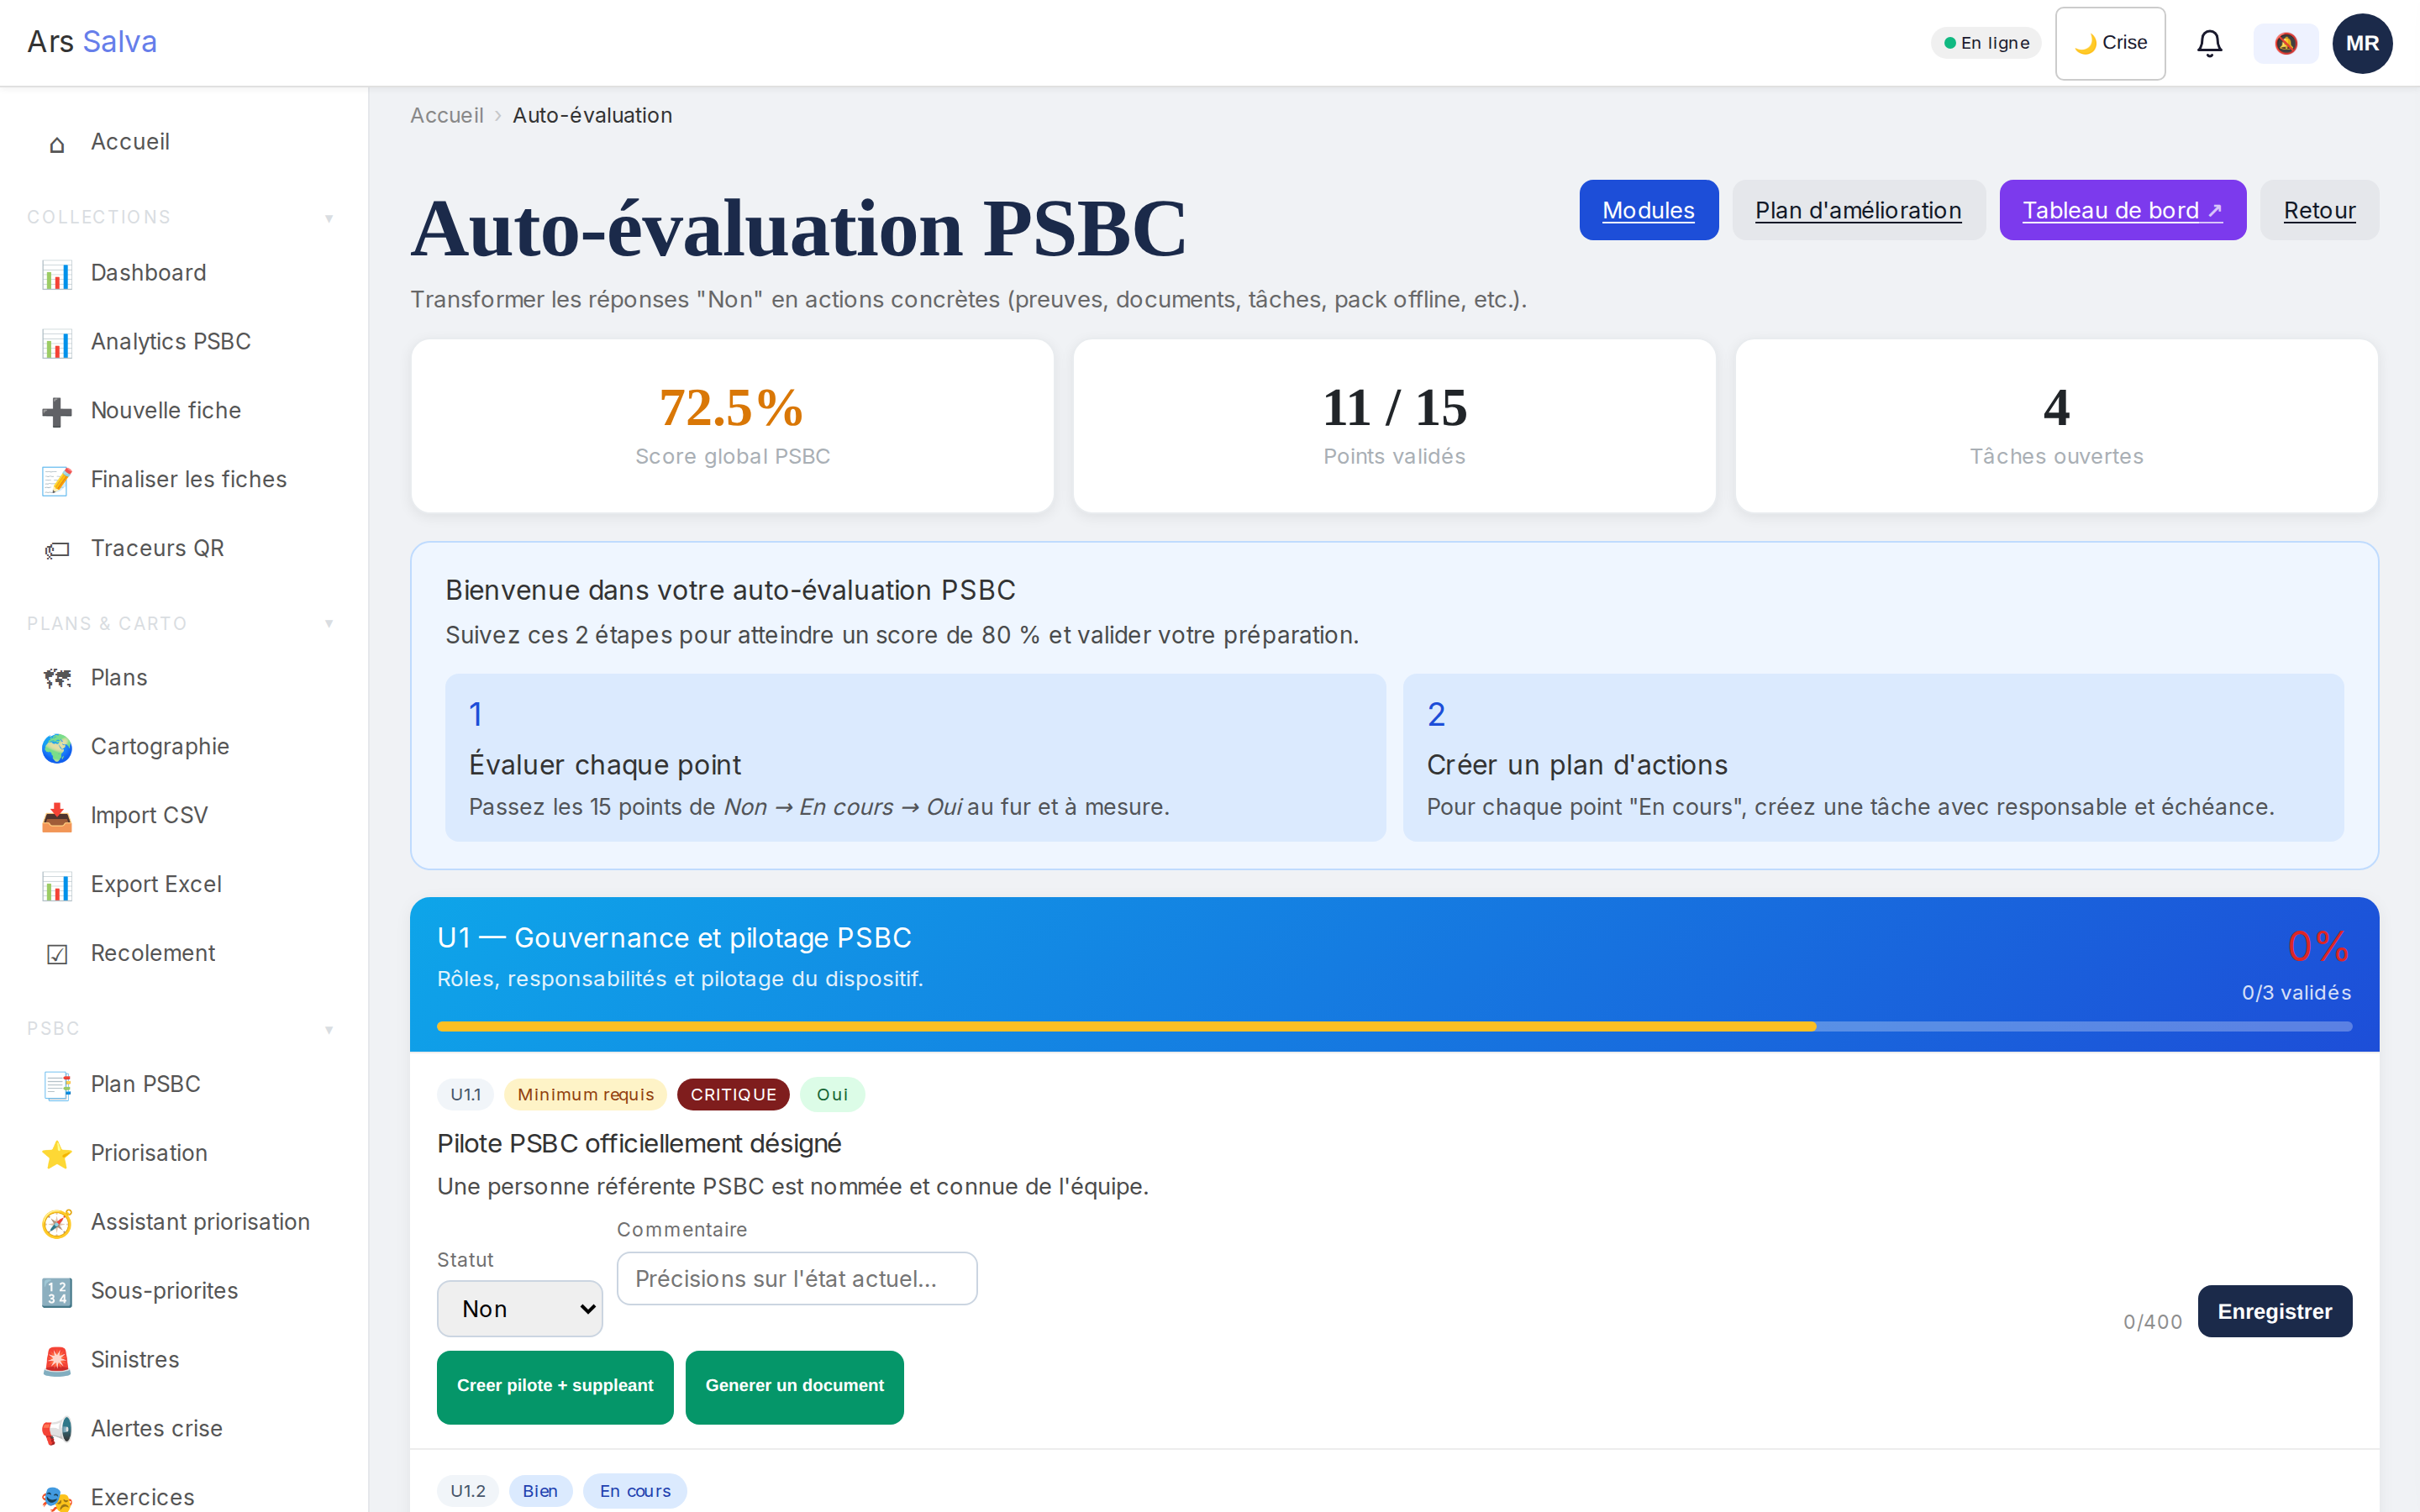Image resolution: width=2420 pixels, height=1512 pixels.
Task: Click the Pilote PSBC officiellement désigné title
Action: [x=639, y=1143]
